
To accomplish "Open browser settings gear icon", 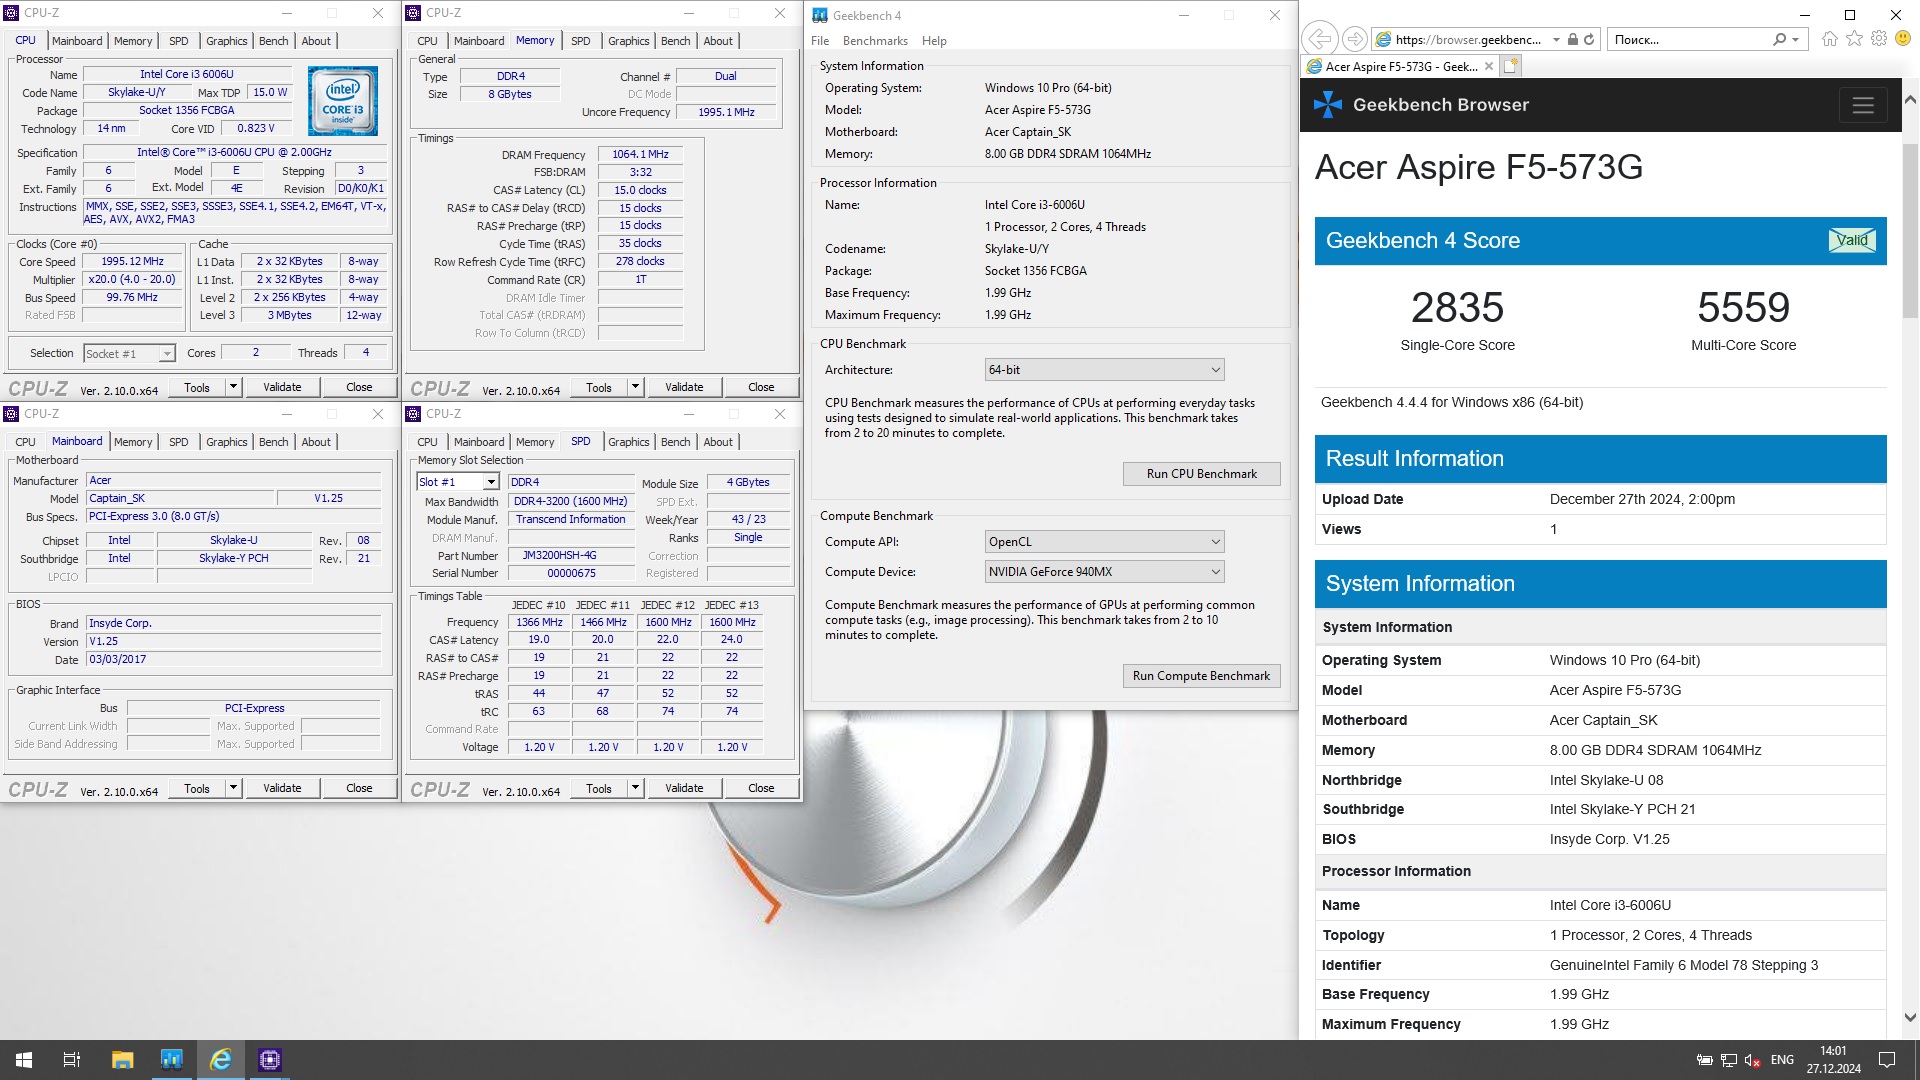I will [x=1879, y=39].
